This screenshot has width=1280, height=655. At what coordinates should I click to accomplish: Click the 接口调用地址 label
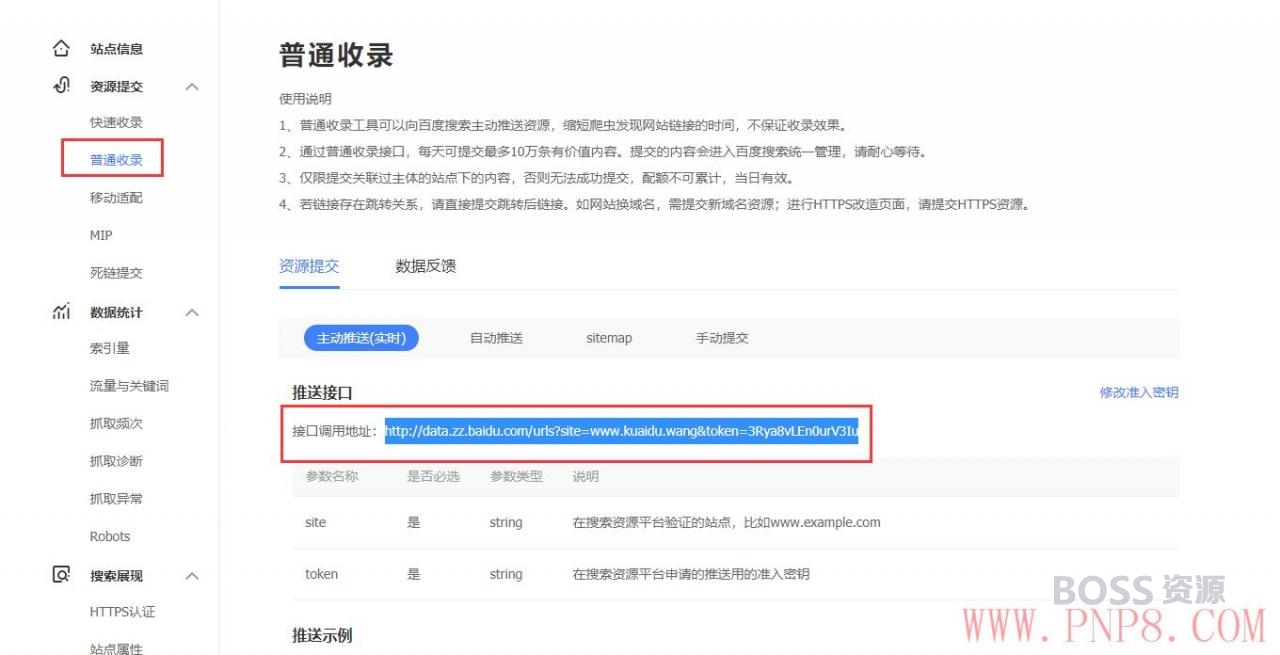tap(335, 432)
